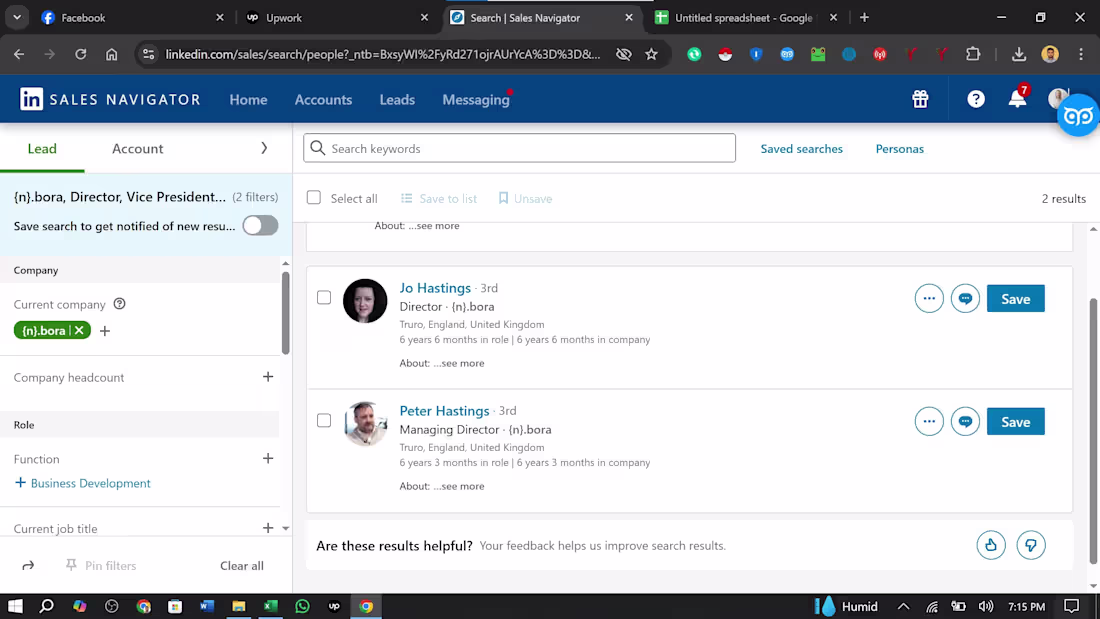
Task: Focus the browser address bar
Action: [x=383, y=54]
